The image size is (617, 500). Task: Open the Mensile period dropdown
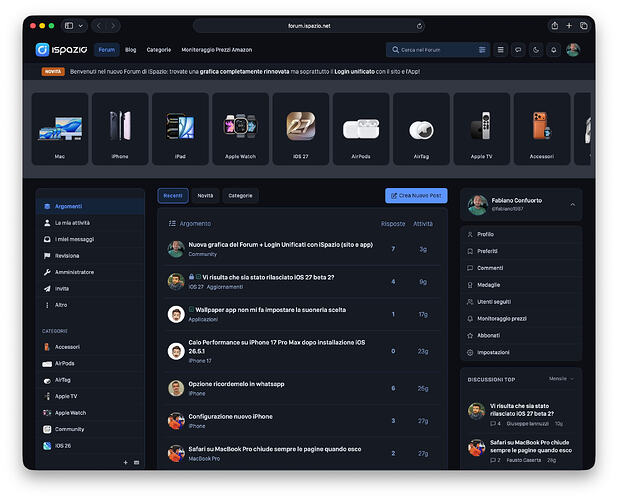pos(562,379)
